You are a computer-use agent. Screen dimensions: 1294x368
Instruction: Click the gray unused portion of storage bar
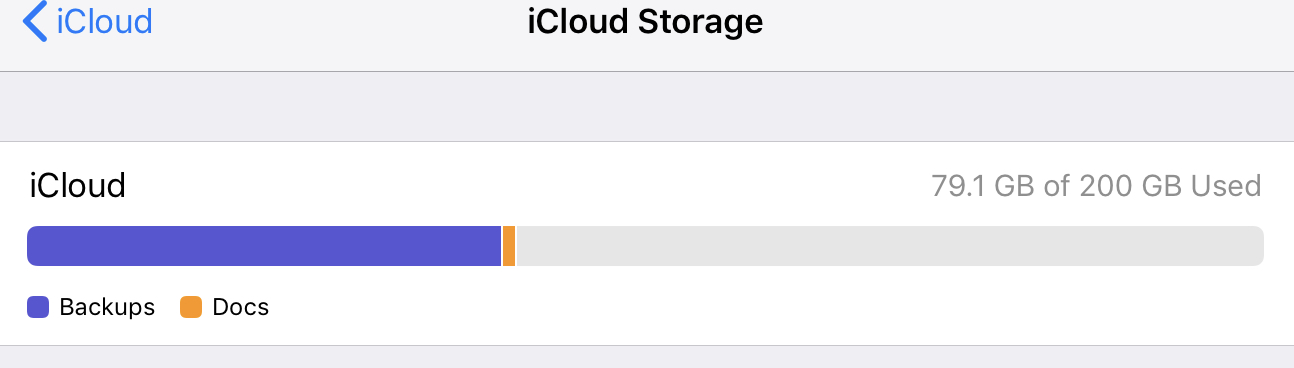coord(890,246)
